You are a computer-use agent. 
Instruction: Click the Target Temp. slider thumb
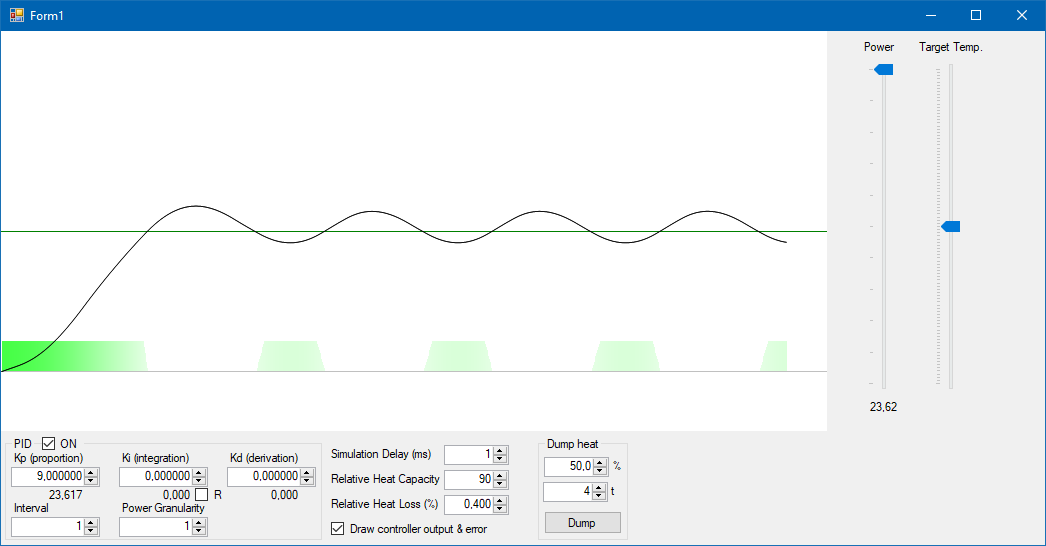coord(951,227)
